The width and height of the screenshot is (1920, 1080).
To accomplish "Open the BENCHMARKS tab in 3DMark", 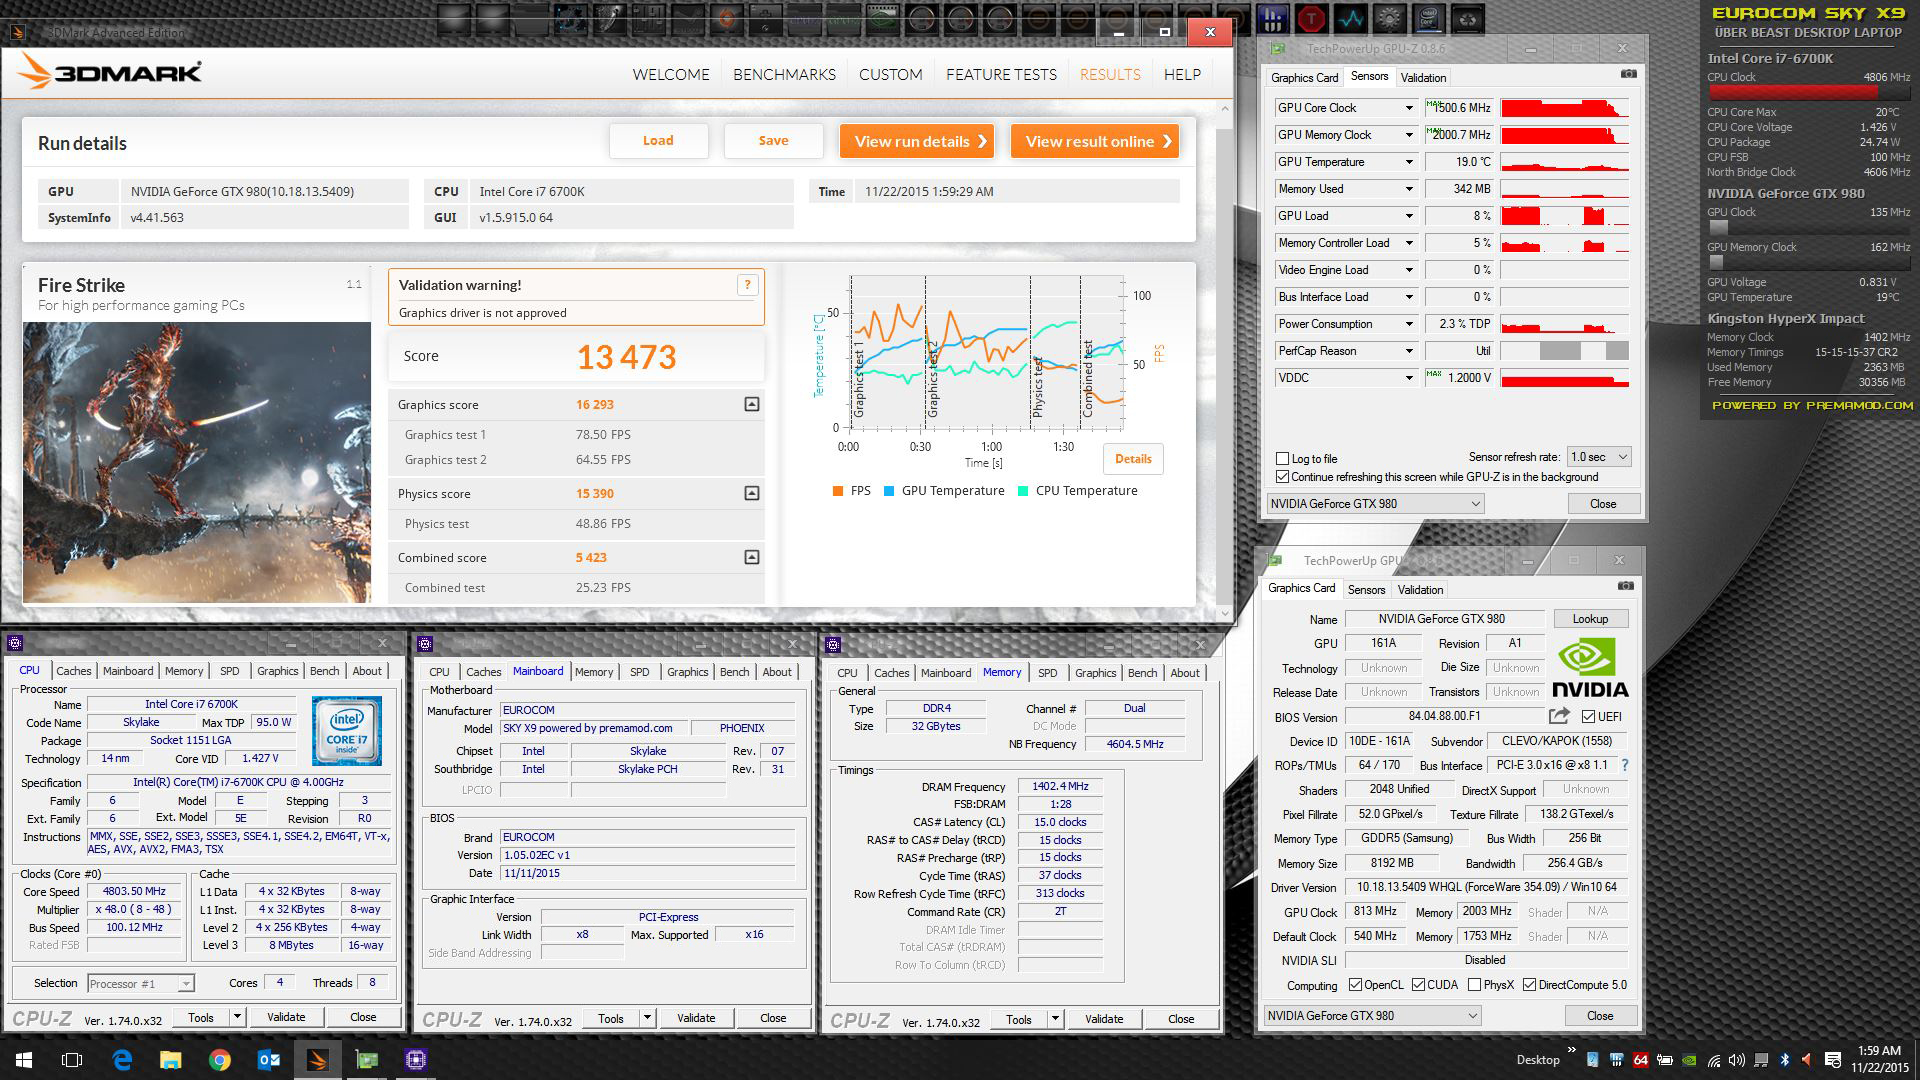I will click(x=784, y=75).
